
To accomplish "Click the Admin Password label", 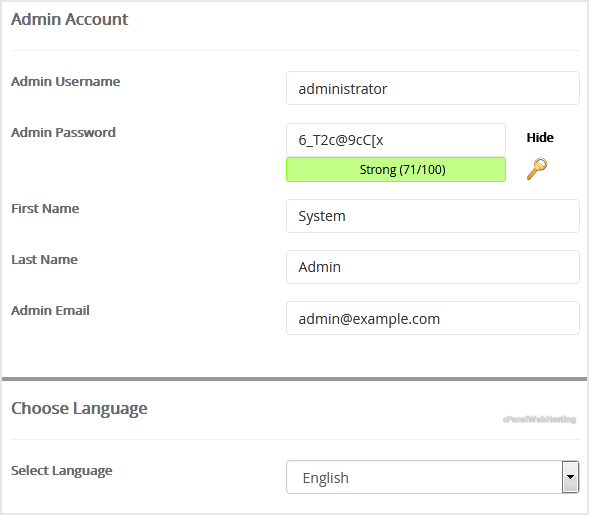I will [63, 133].
